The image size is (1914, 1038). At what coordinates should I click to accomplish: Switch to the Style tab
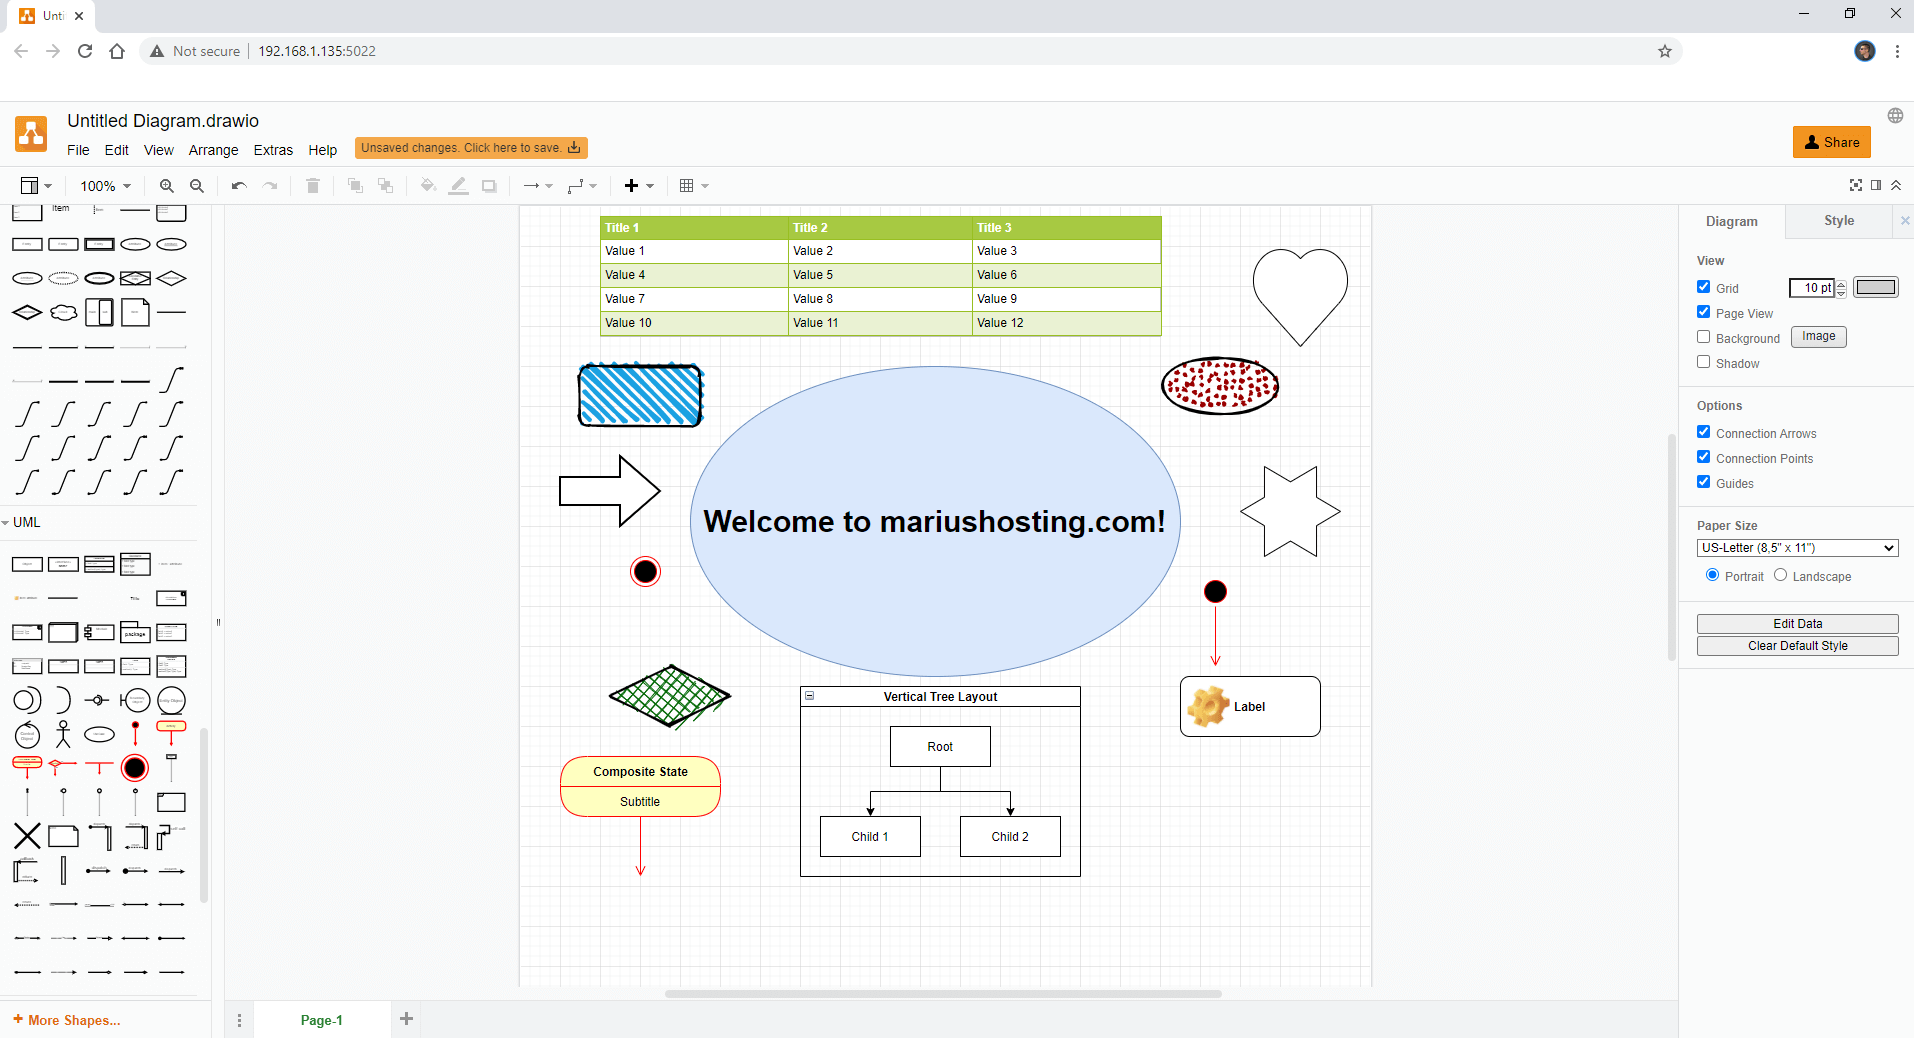(x=1838, y=221)
